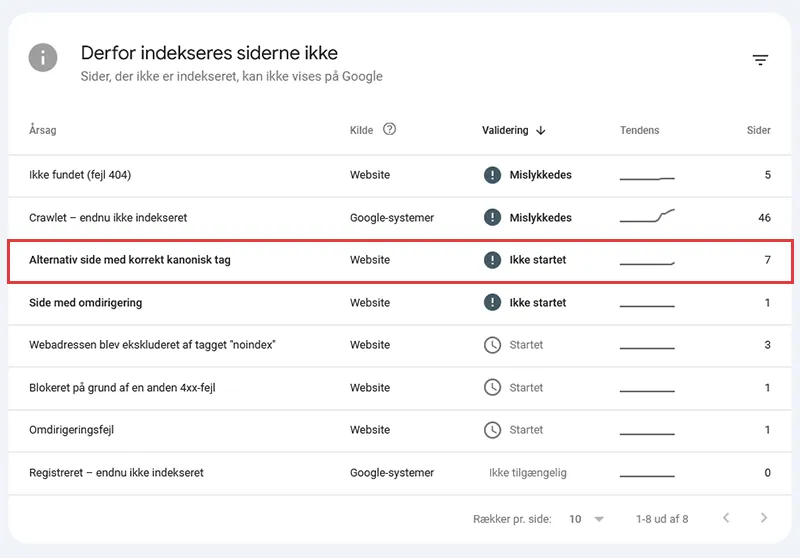Click the grey info icon beside title
This screenshot has width=800, height=558.
pos(43,57)
